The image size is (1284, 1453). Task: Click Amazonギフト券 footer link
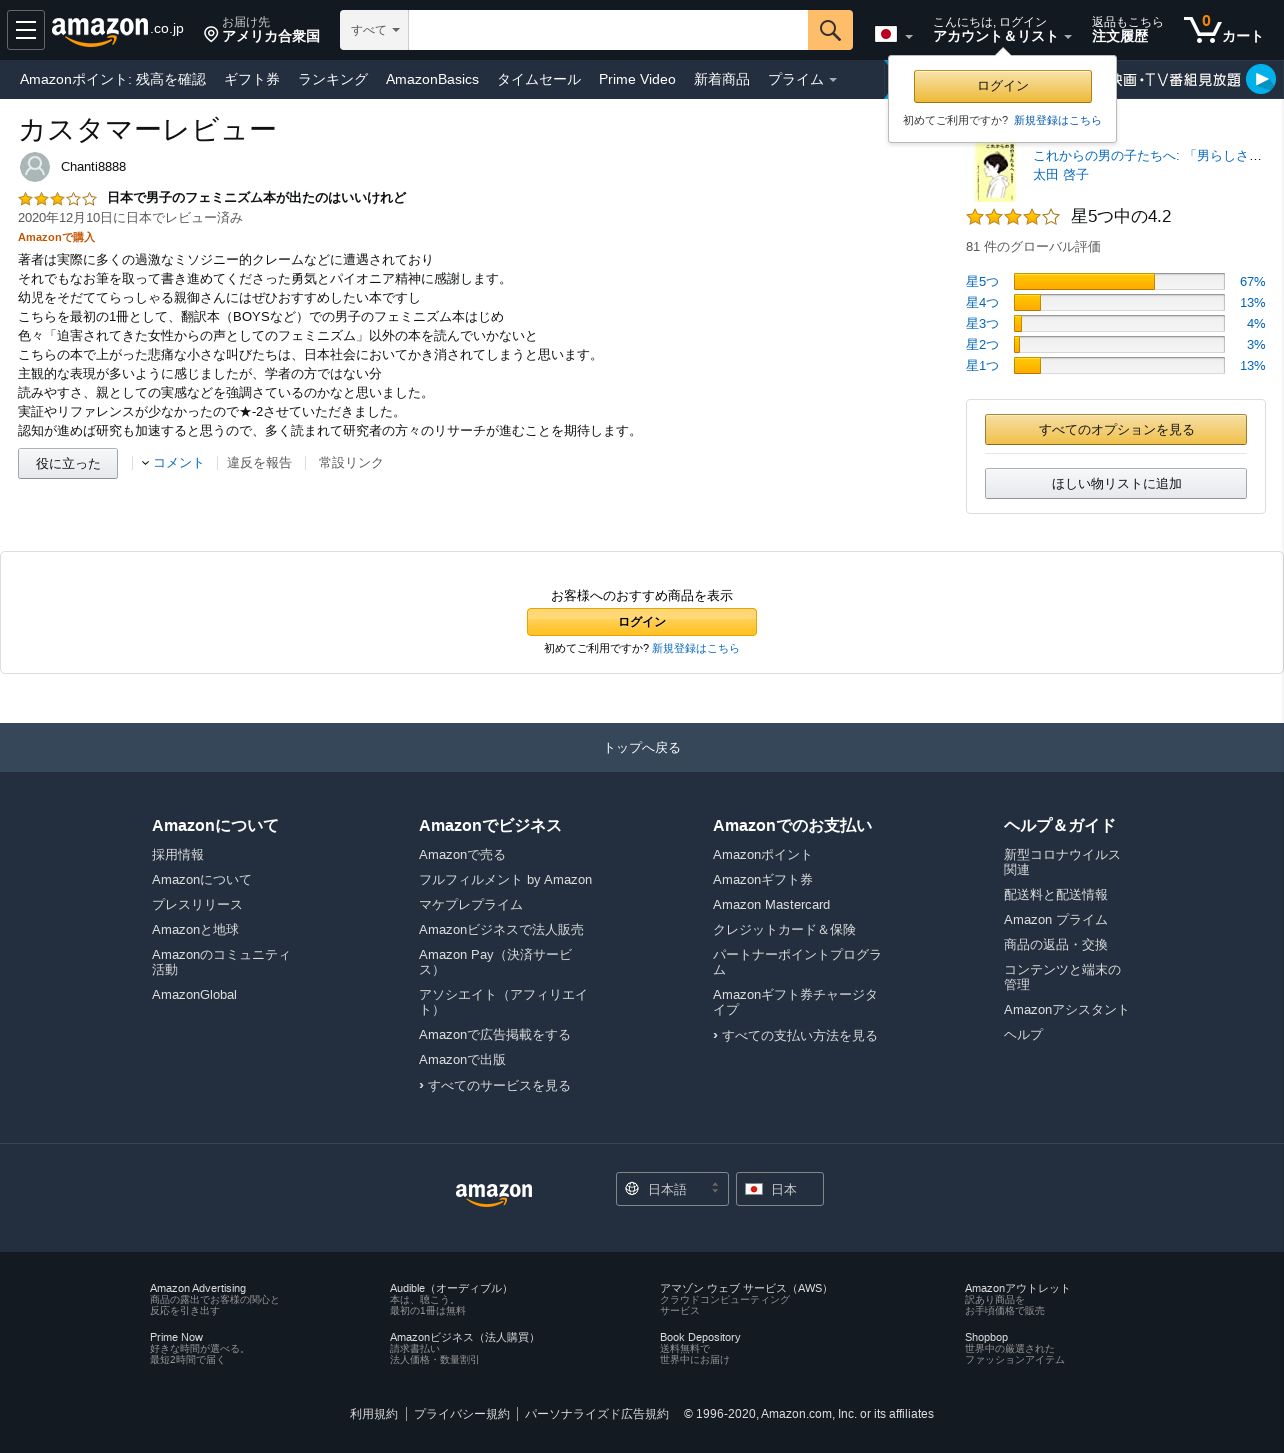click(763, 880)
